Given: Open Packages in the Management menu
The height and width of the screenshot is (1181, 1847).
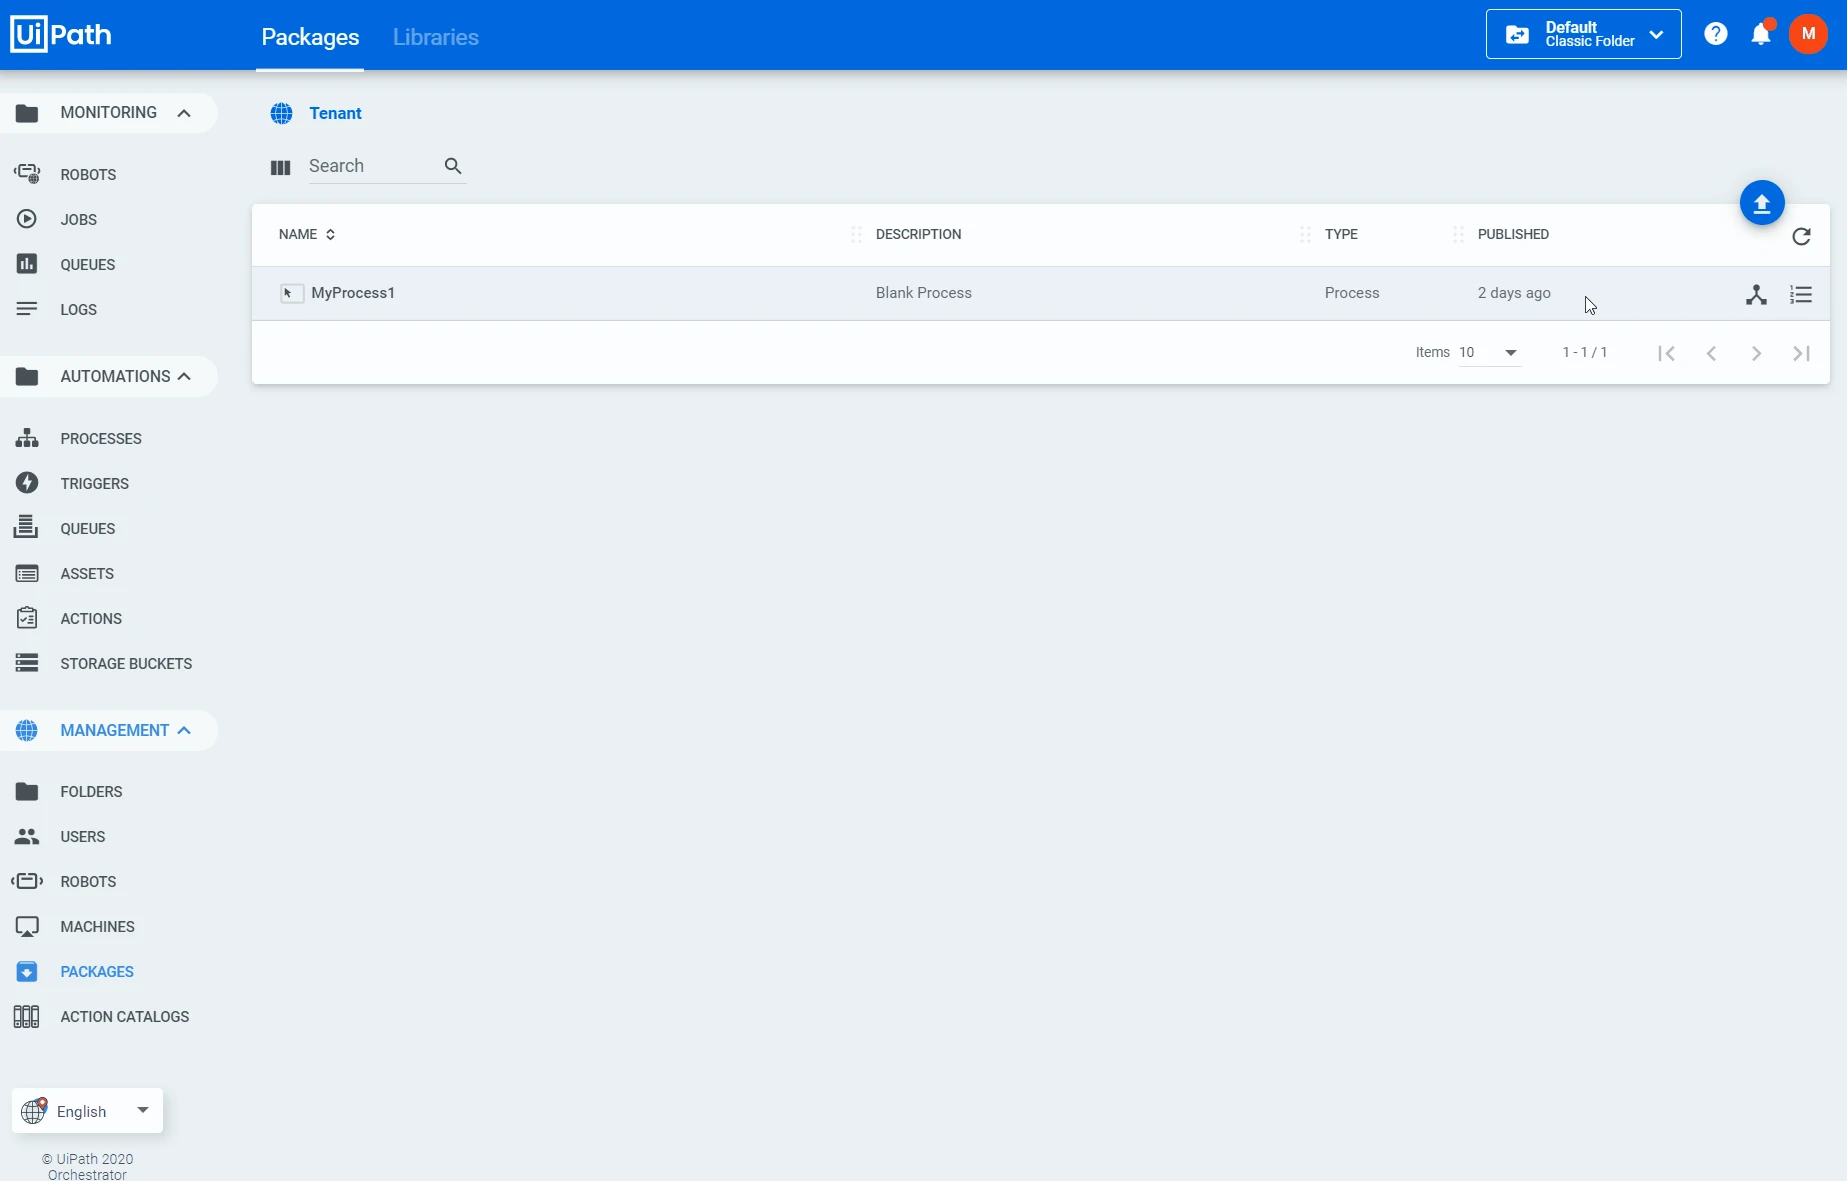Looking at the screenshot, I should point(97,971).
